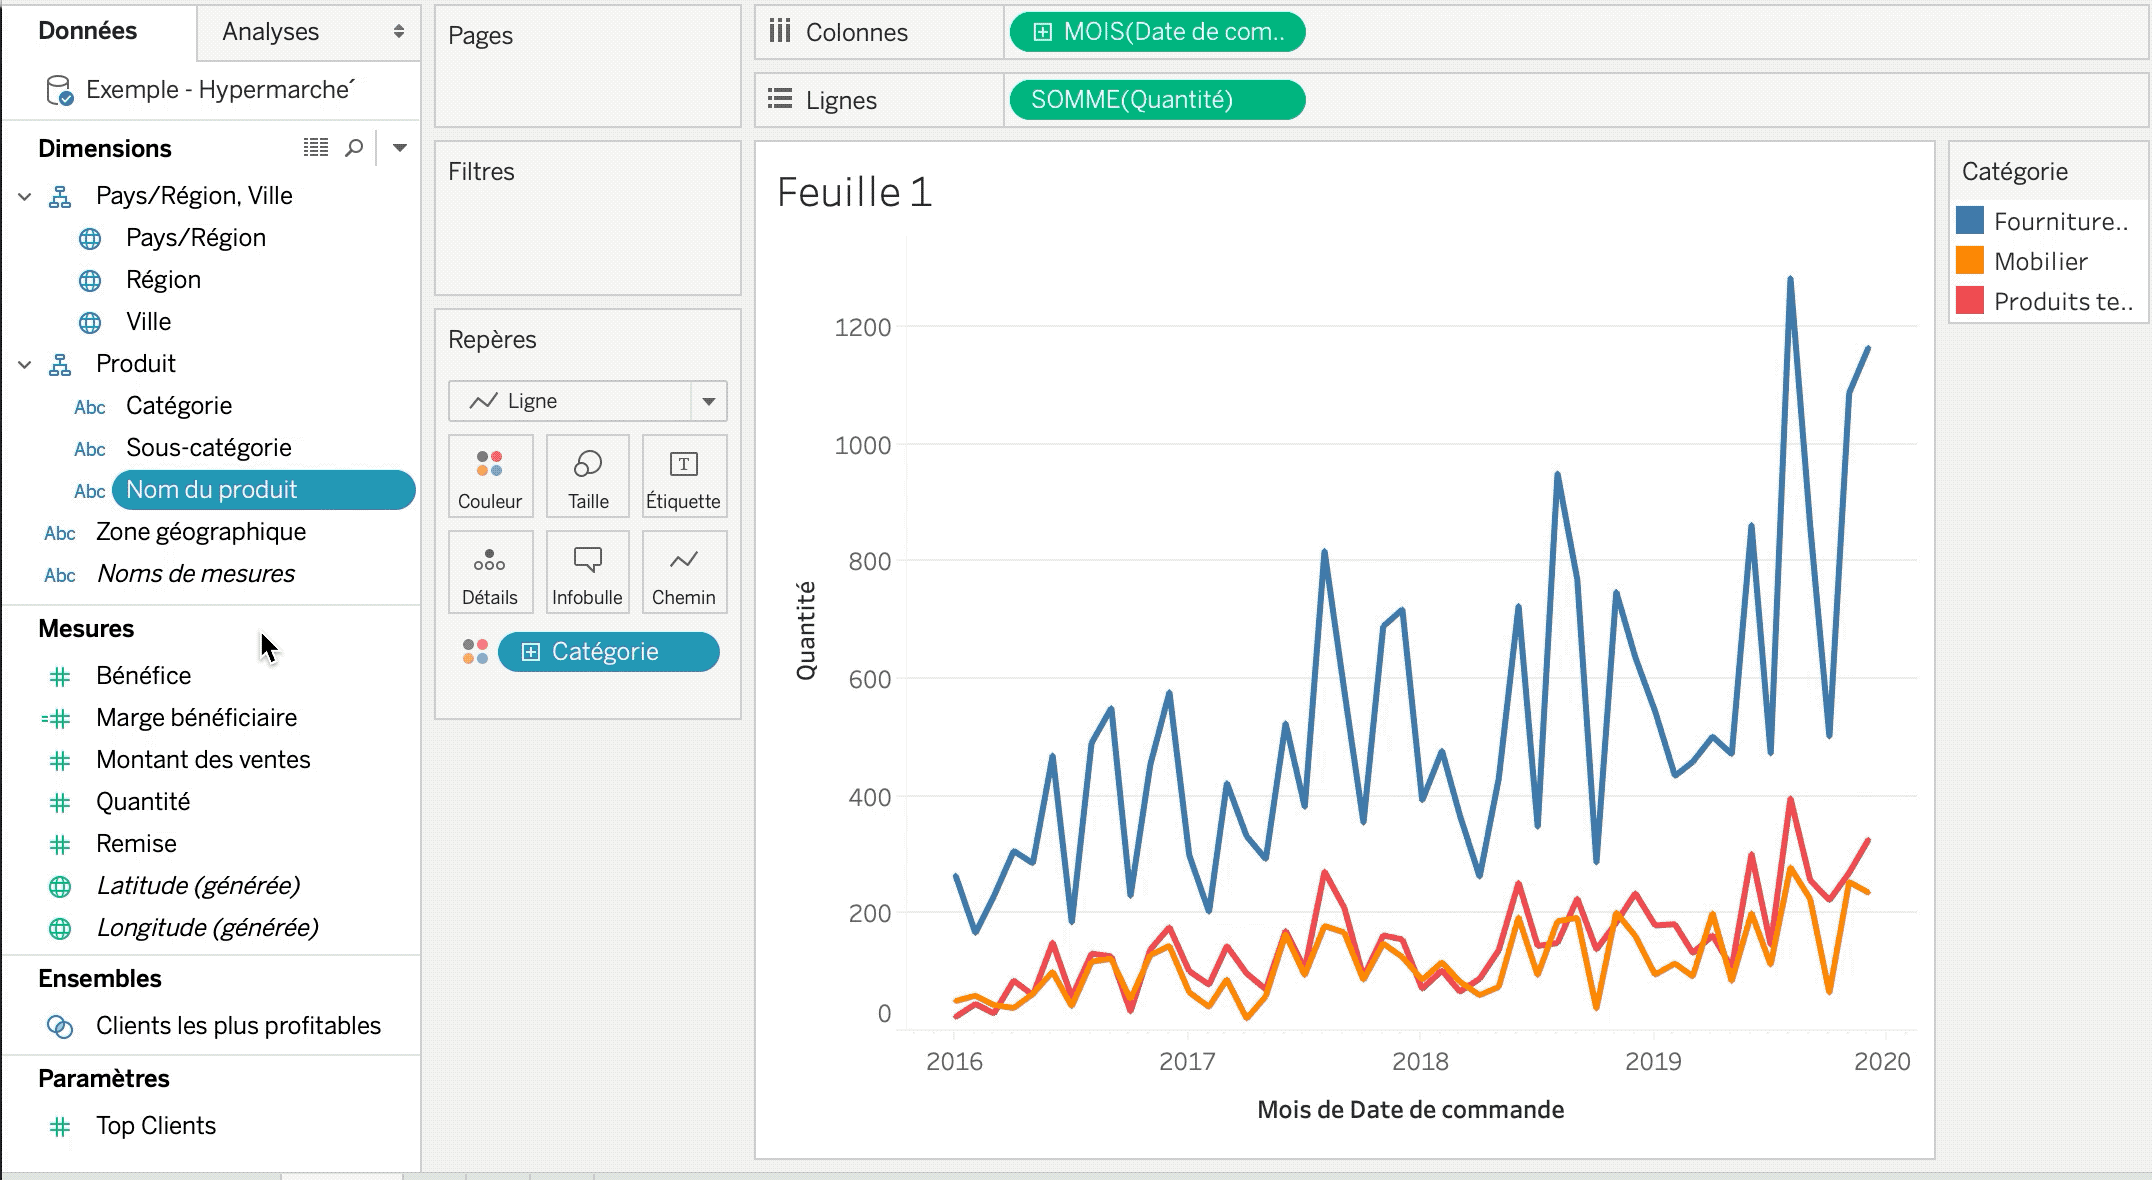Select the Exemple - Hypermarché data source
The width and height of the screenshot is (2152, 1180).
tap(220, 90)
